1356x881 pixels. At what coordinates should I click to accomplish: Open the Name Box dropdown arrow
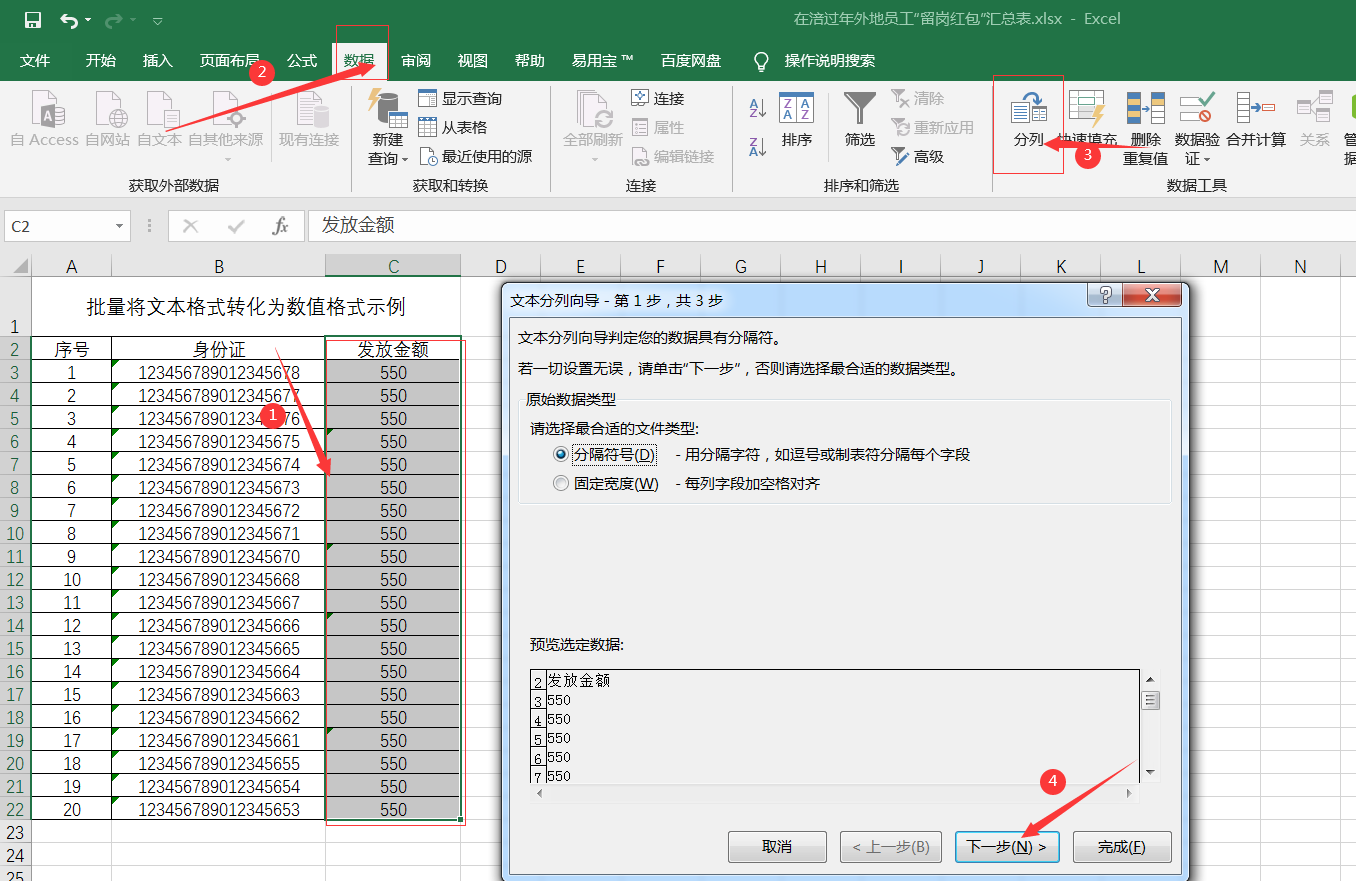pyautogui.click(x=120, y=227)
